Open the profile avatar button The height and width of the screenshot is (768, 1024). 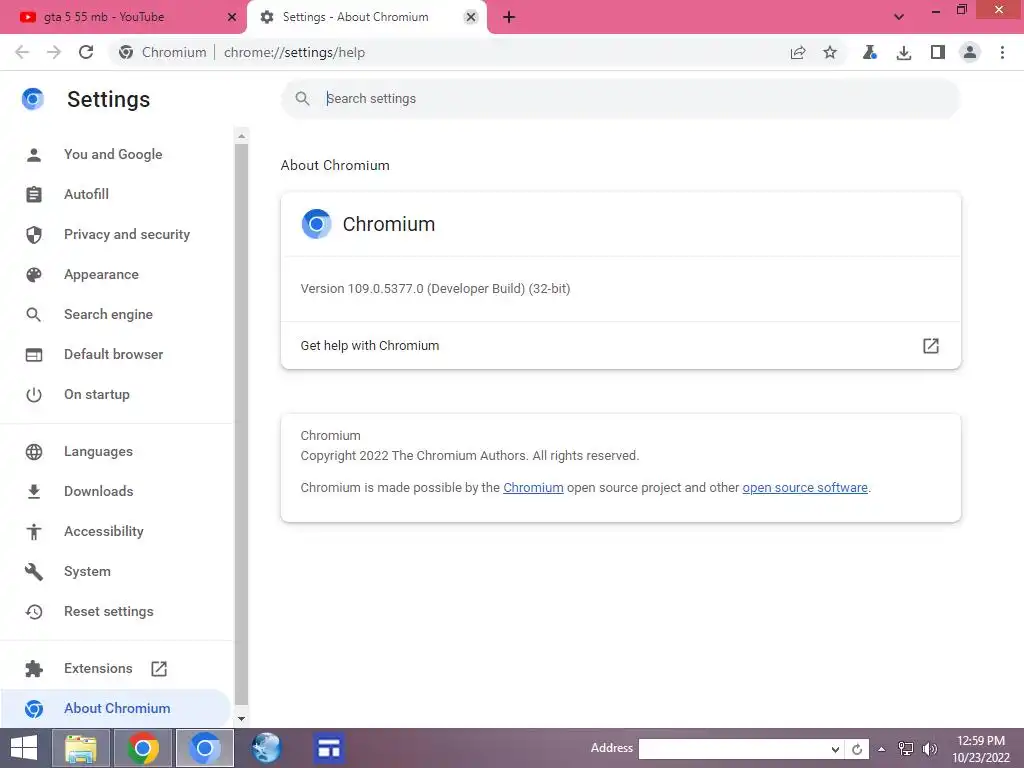970,52
